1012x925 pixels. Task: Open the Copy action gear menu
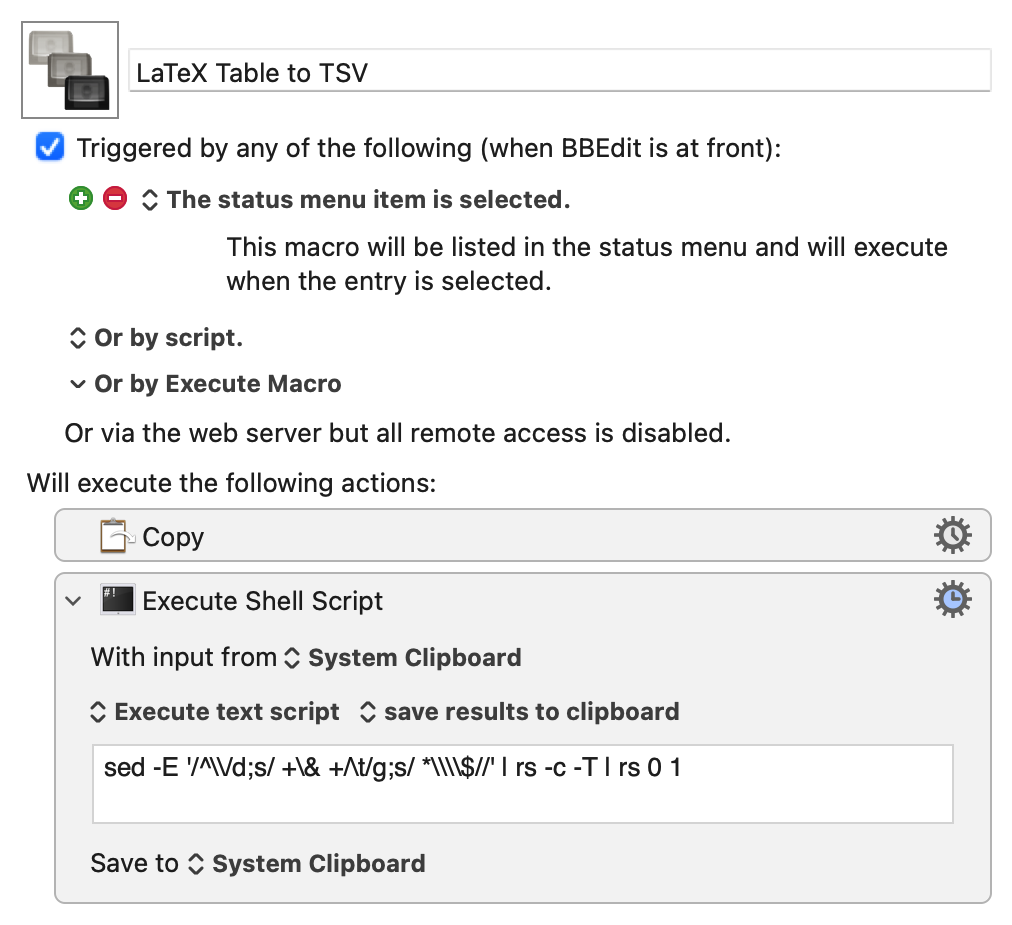pos(951,537)
